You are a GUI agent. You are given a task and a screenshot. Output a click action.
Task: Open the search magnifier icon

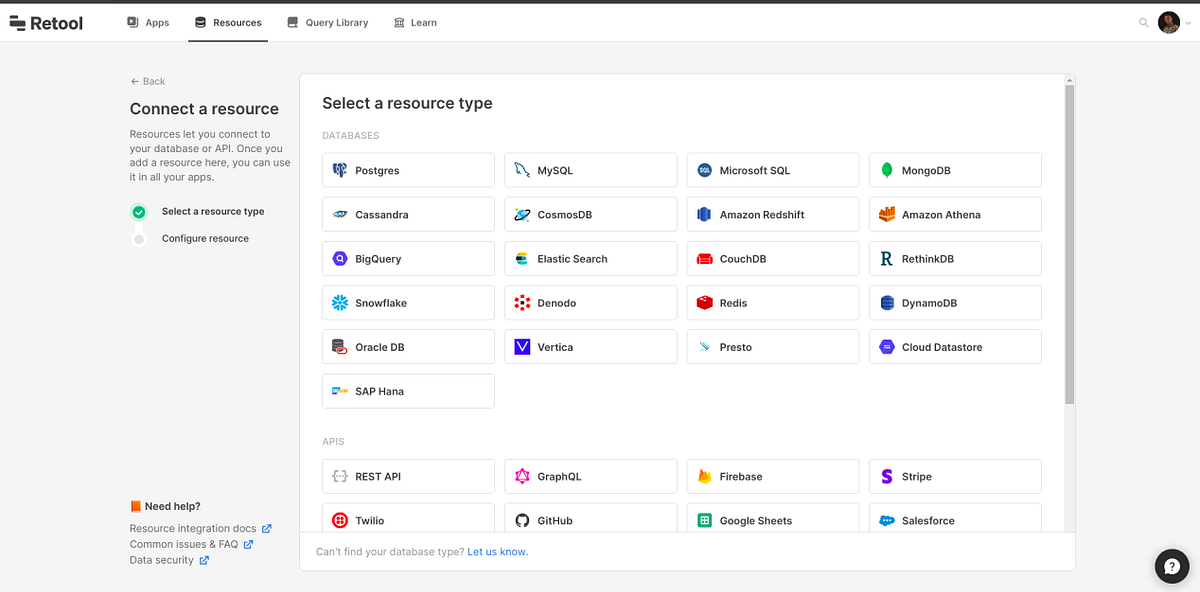[1144, 22]
